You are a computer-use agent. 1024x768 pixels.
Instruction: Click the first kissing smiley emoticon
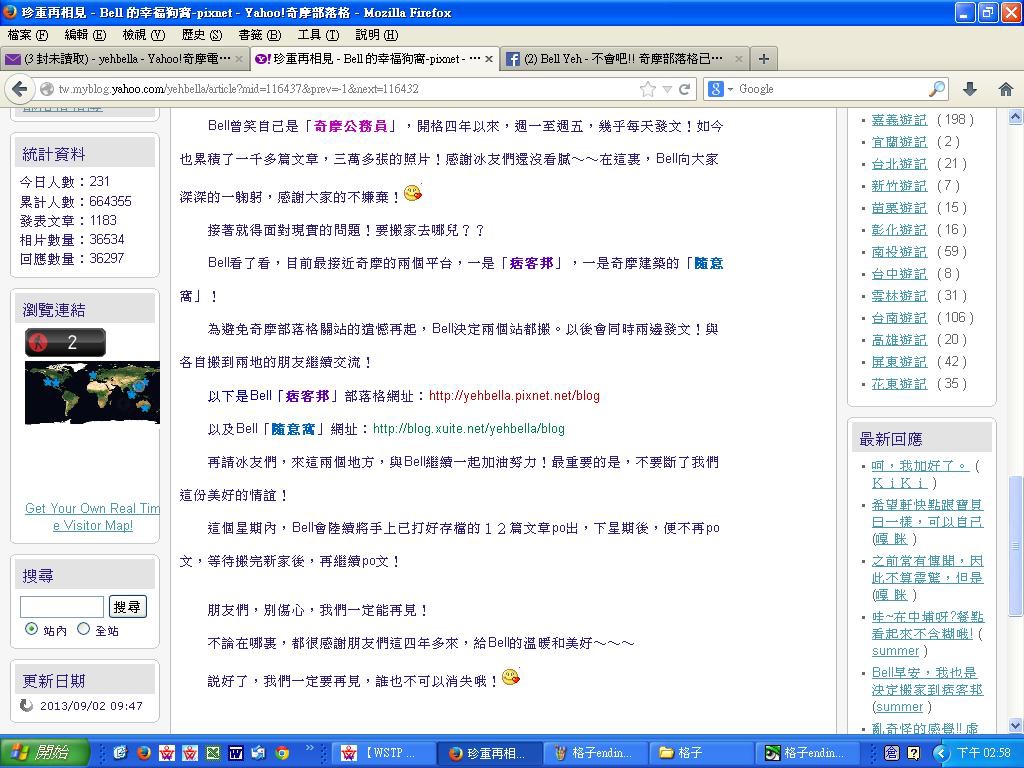(x=413, y=193)
